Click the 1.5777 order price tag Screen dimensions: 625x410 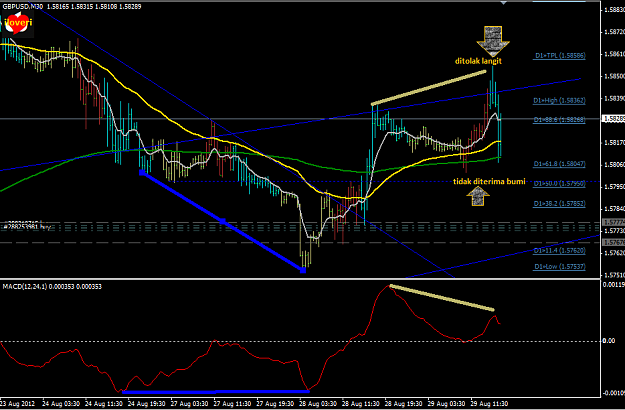point(613,222)
